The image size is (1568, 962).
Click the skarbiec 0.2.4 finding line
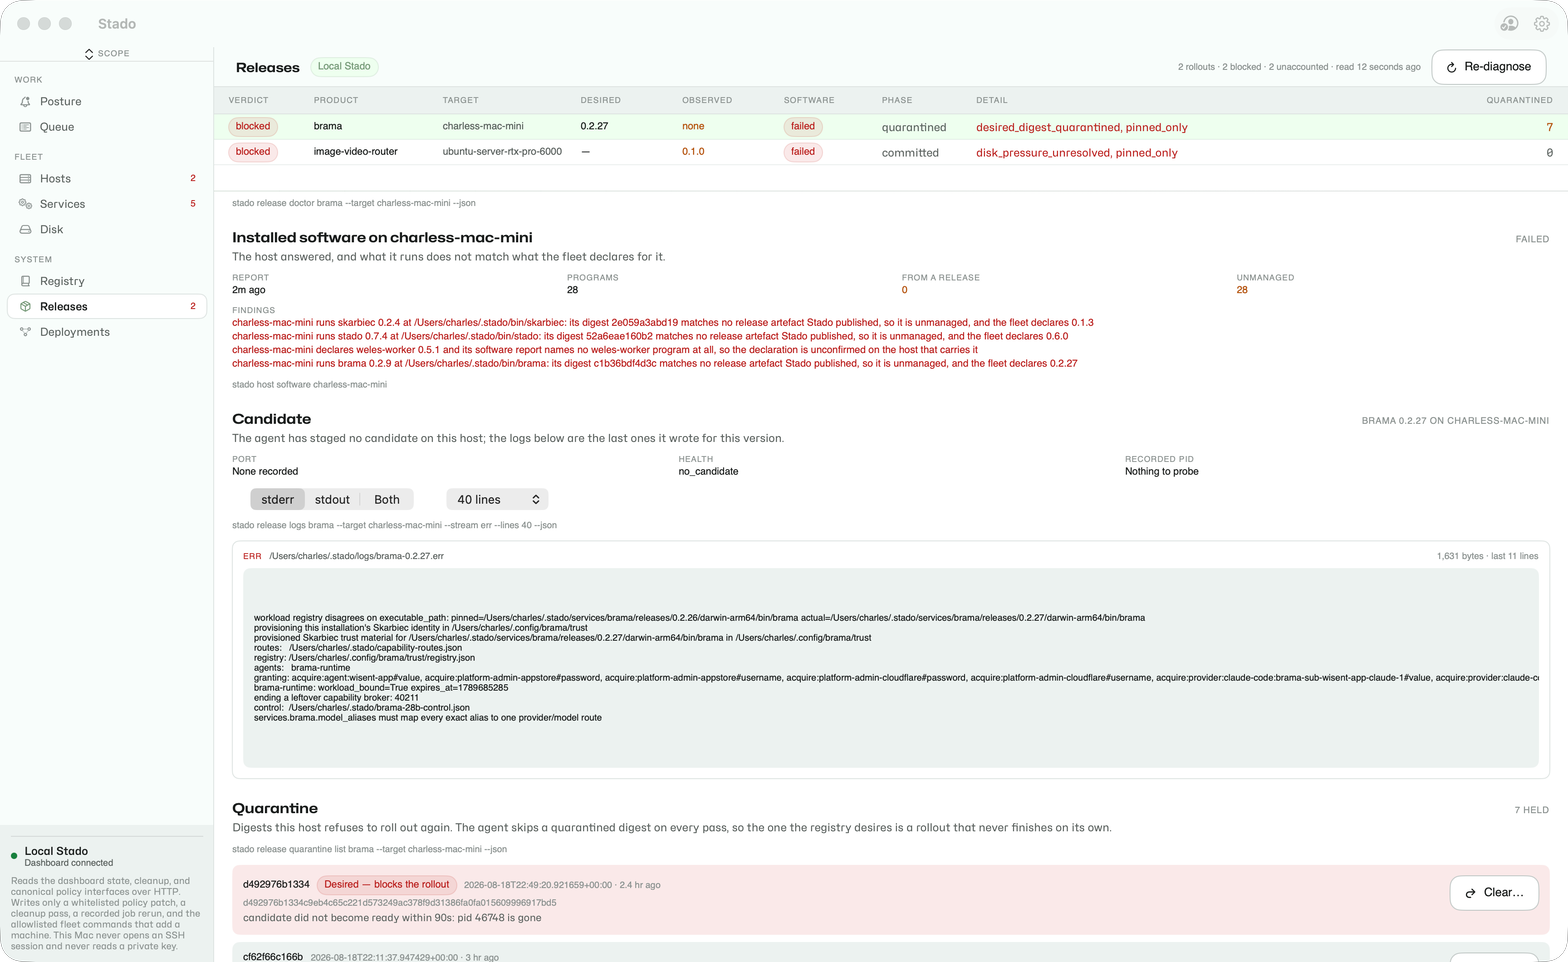[663, 323]
